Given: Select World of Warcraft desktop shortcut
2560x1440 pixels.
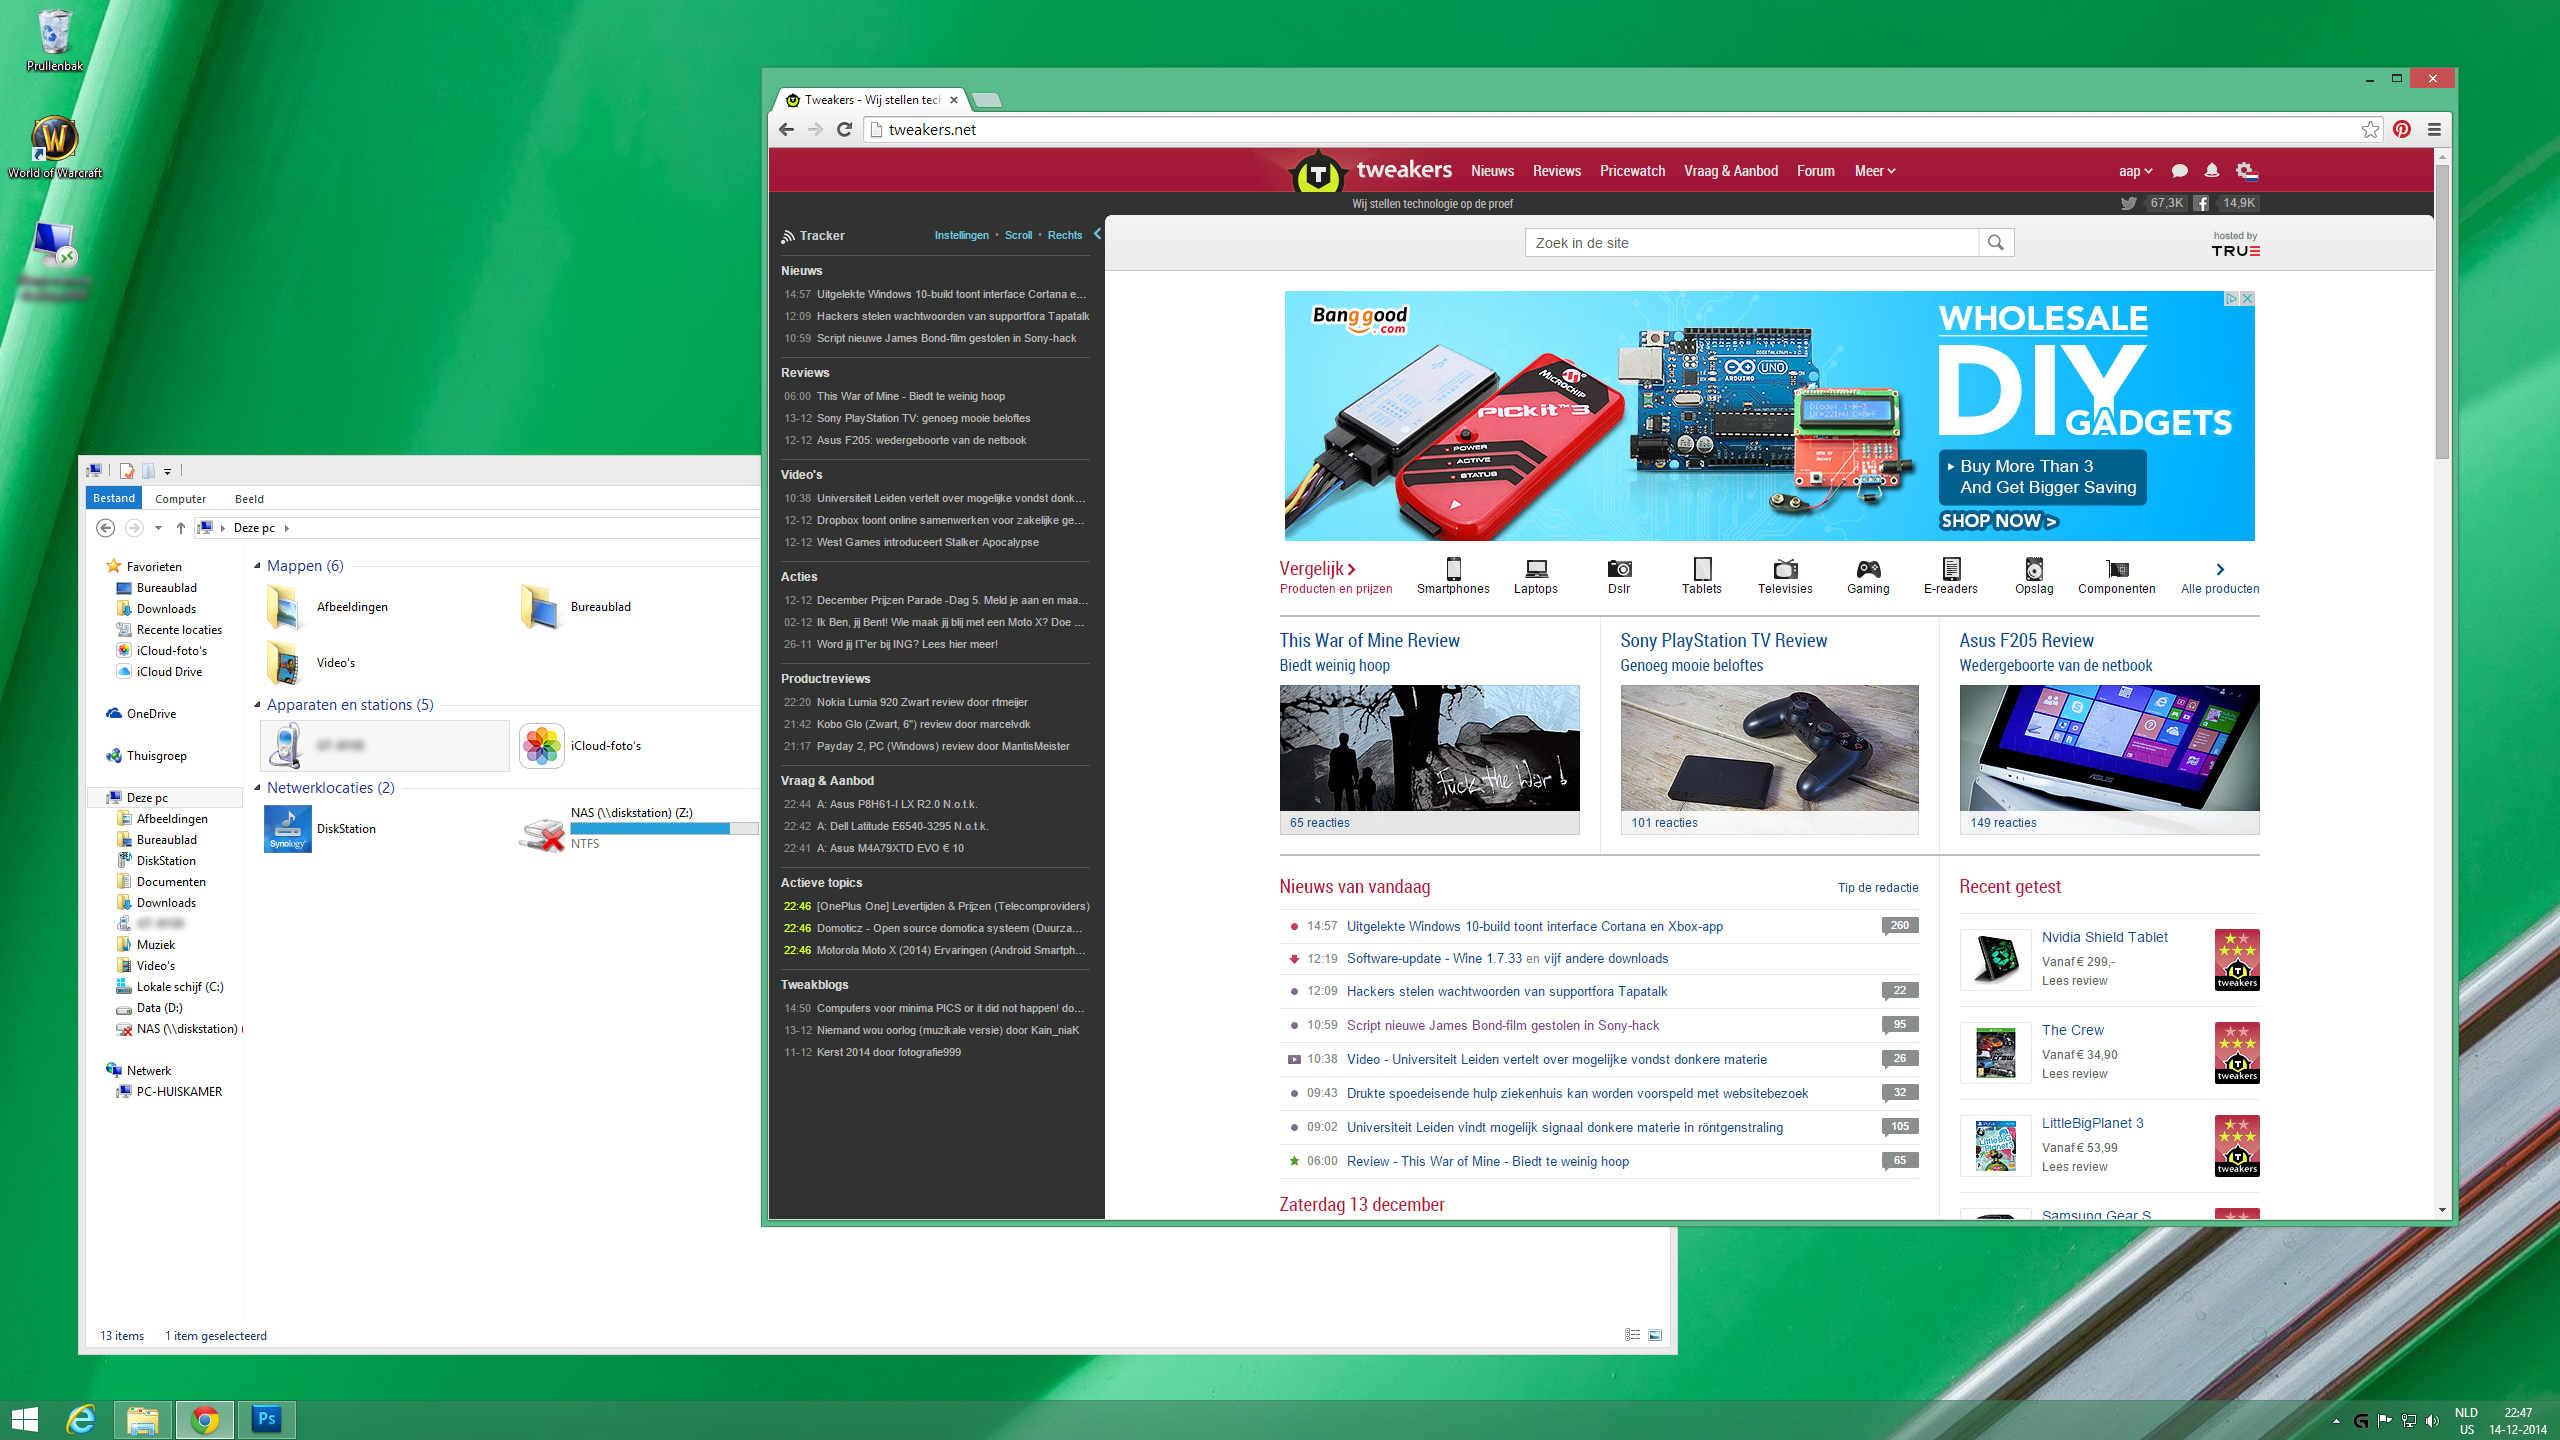Looking at the screenshot, I should [55, 147].
